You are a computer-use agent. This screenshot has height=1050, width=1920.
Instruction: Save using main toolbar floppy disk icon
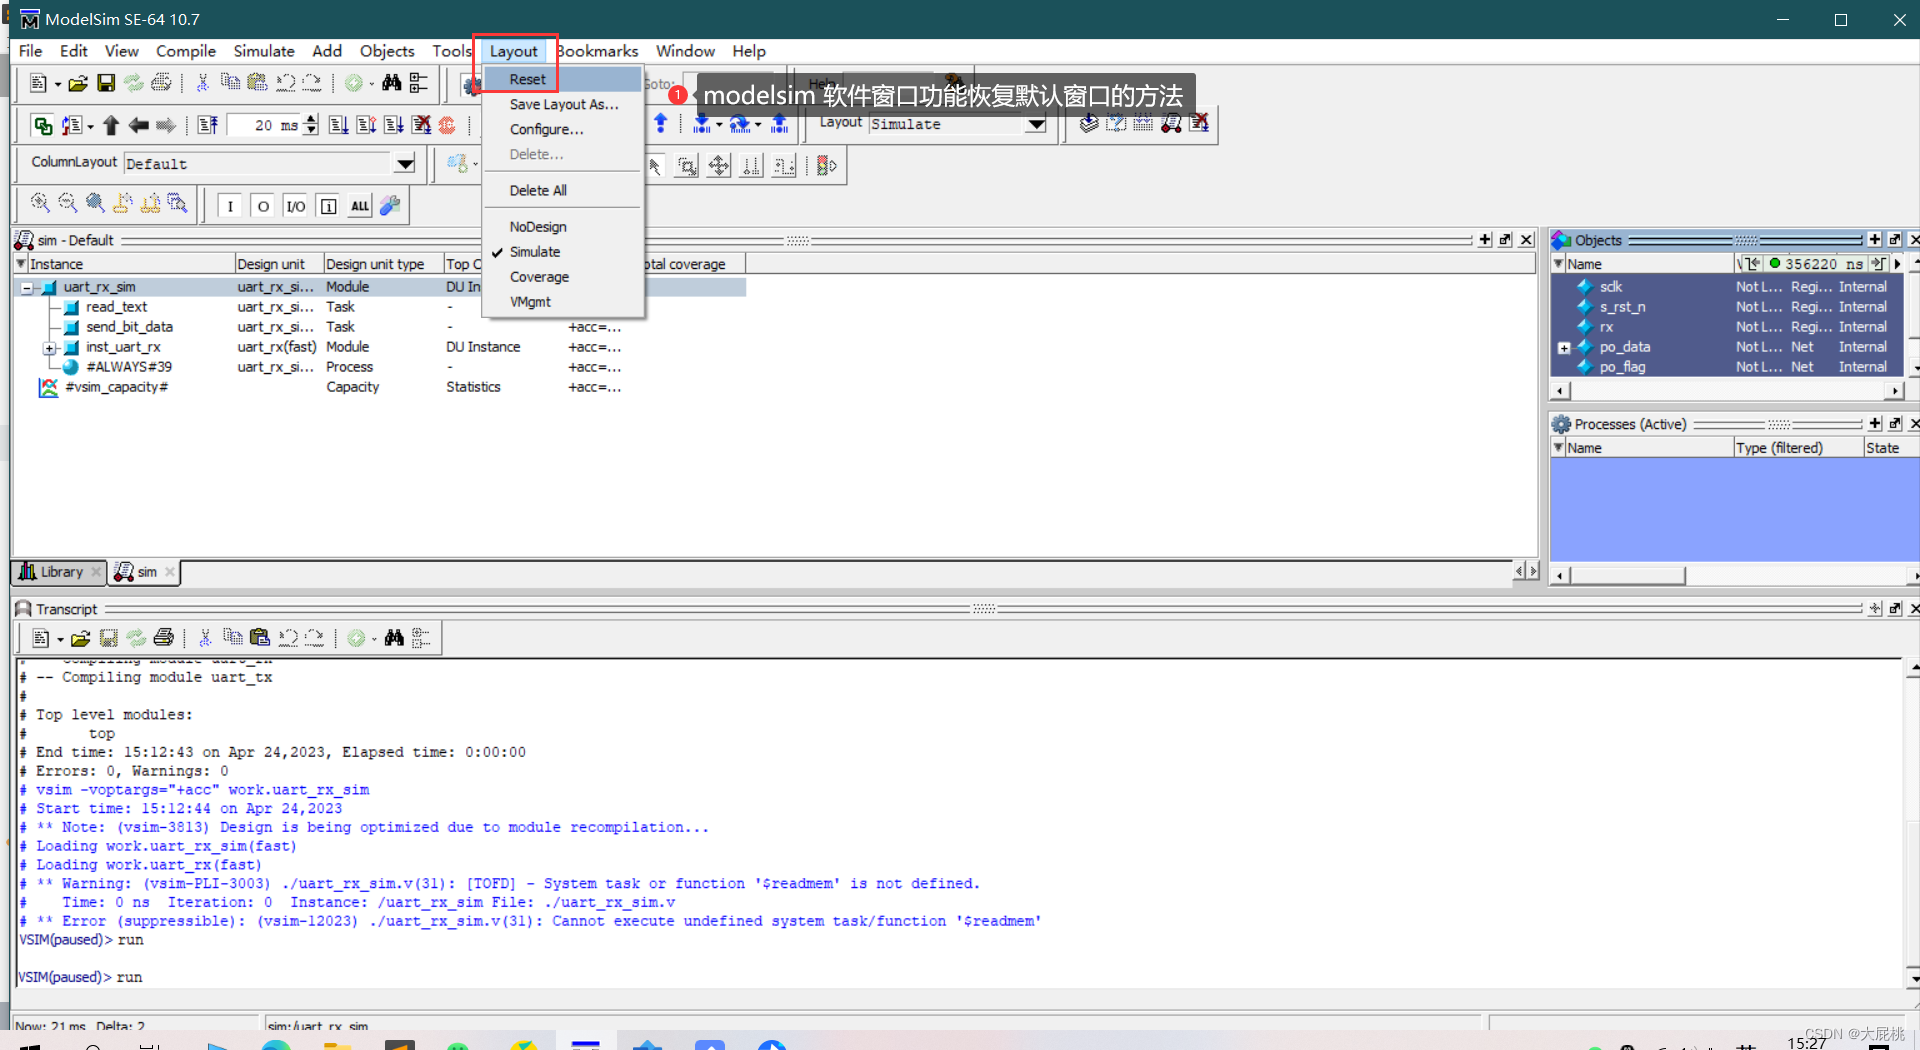tap(106, 83)
